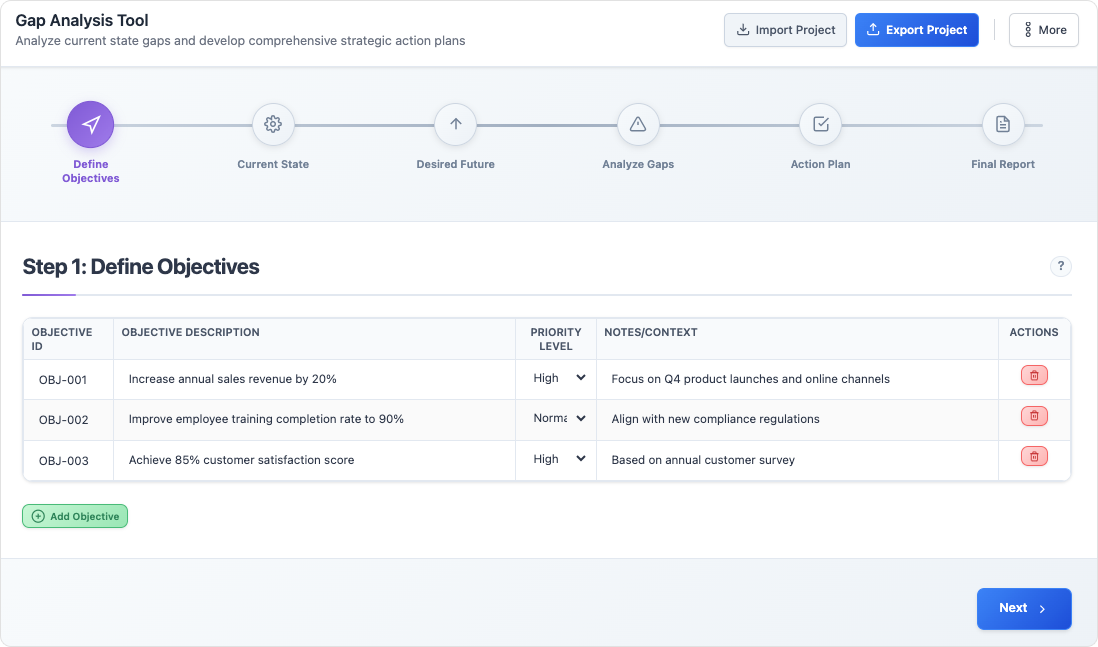Open the Action Plan checkbox step

821,125
